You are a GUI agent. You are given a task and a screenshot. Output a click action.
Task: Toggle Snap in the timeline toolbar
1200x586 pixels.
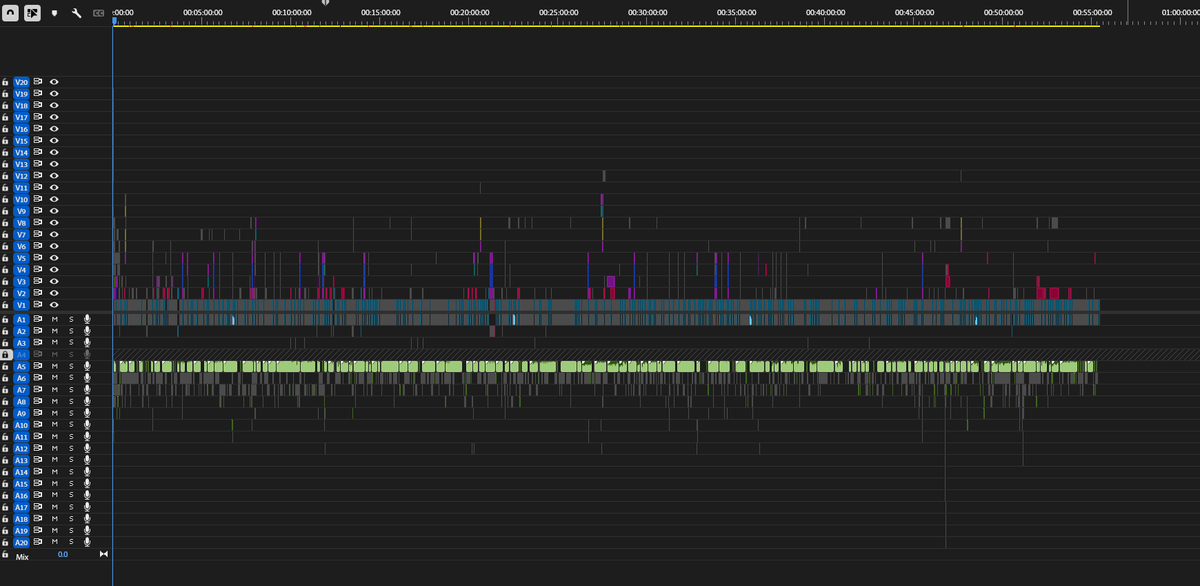tap(12, 13)
